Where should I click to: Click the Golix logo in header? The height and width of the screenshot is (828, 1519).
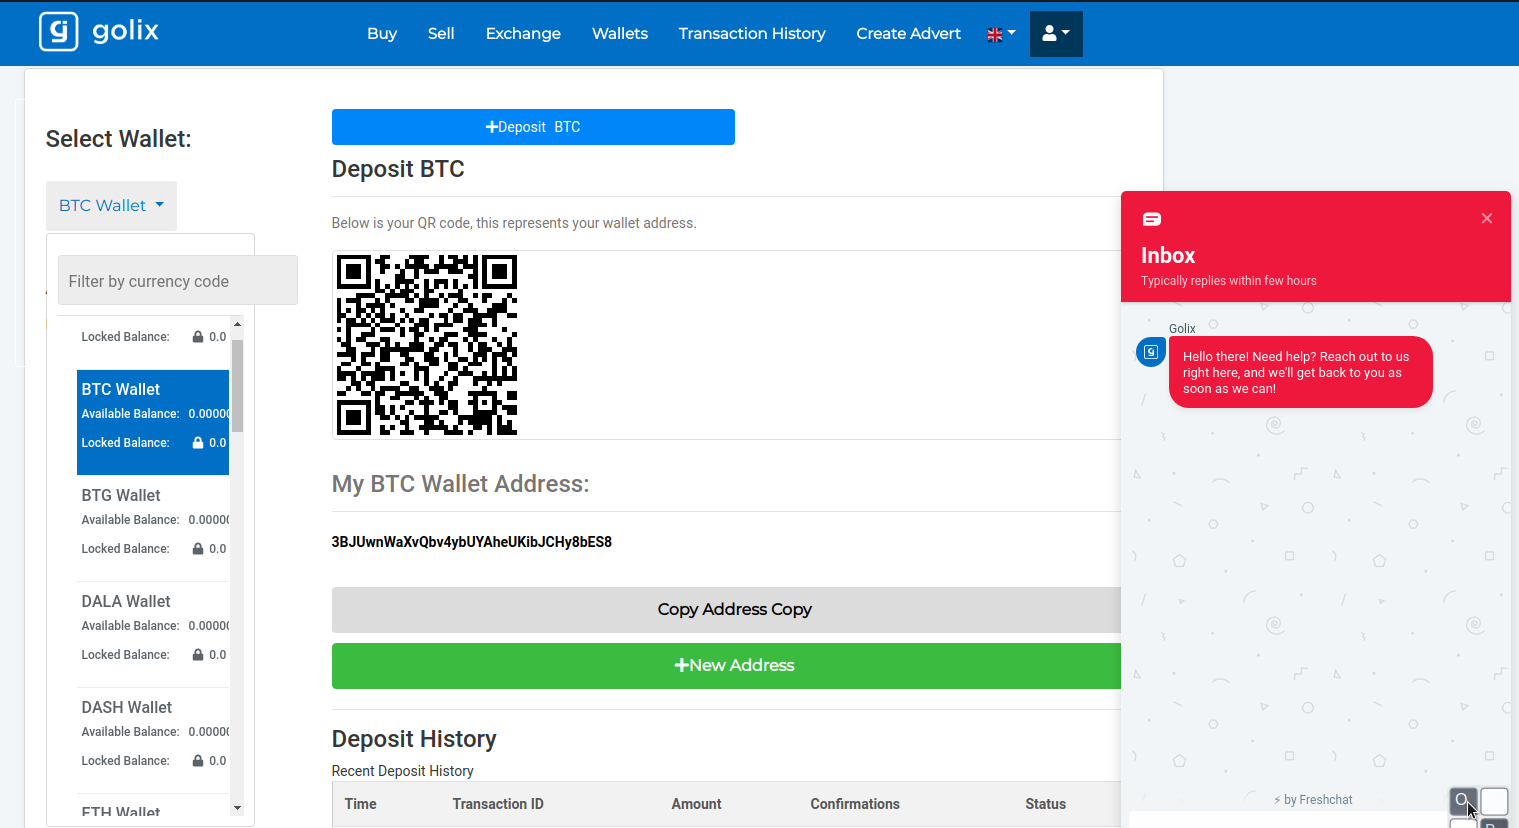pyautogui.click(x=99, y=32)
